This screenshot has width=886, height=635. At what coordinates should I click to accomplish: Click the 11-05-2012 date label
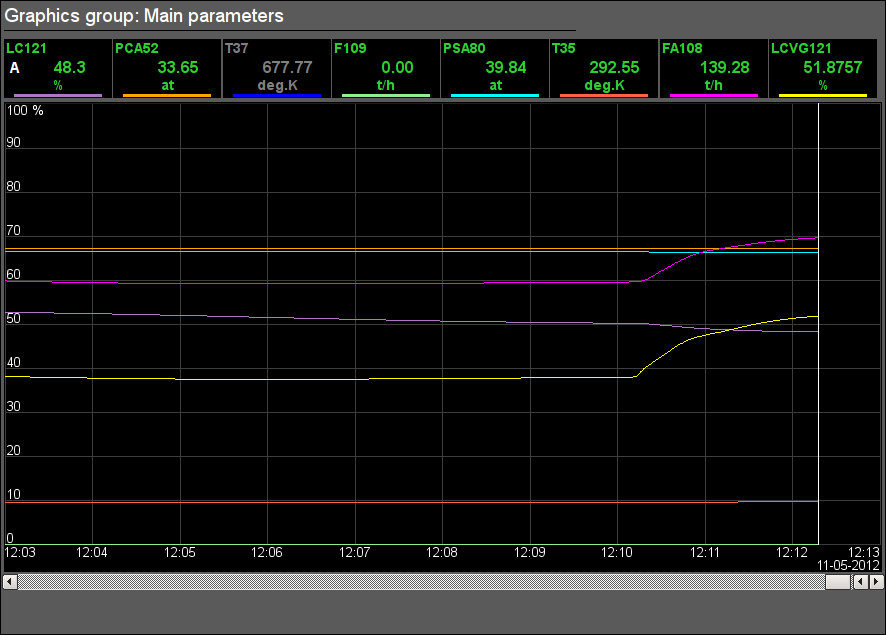click(848, 565)
